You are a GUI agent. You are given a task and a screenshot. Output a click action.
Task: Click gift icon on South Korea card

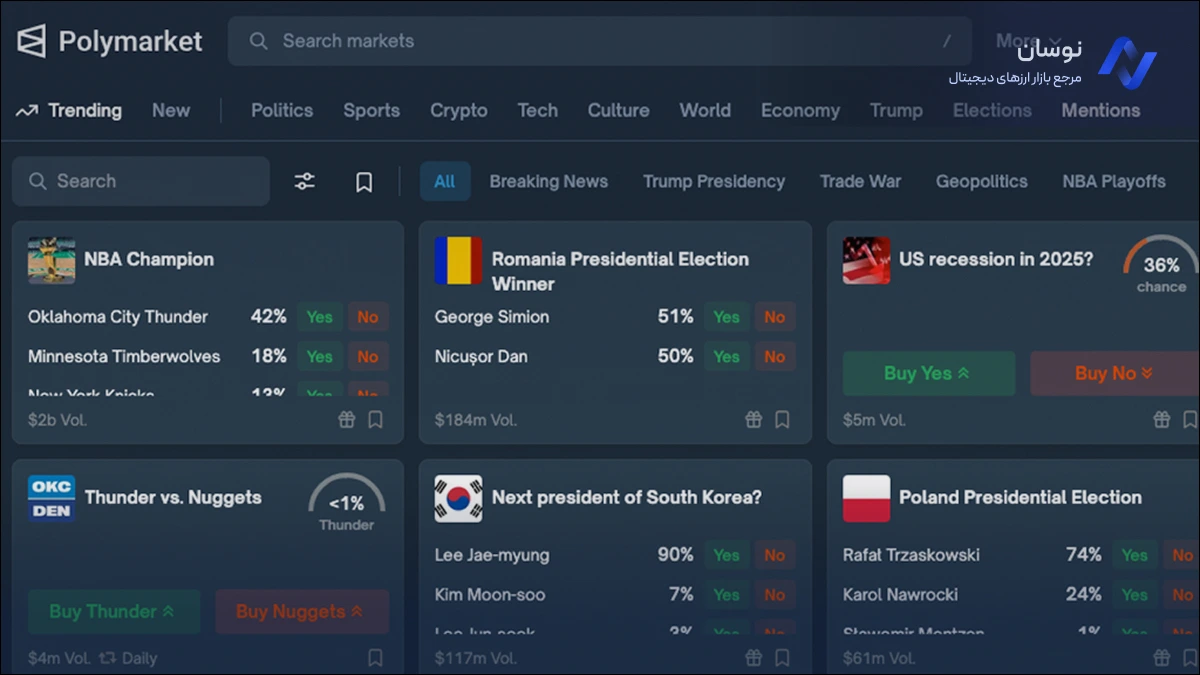754,658
